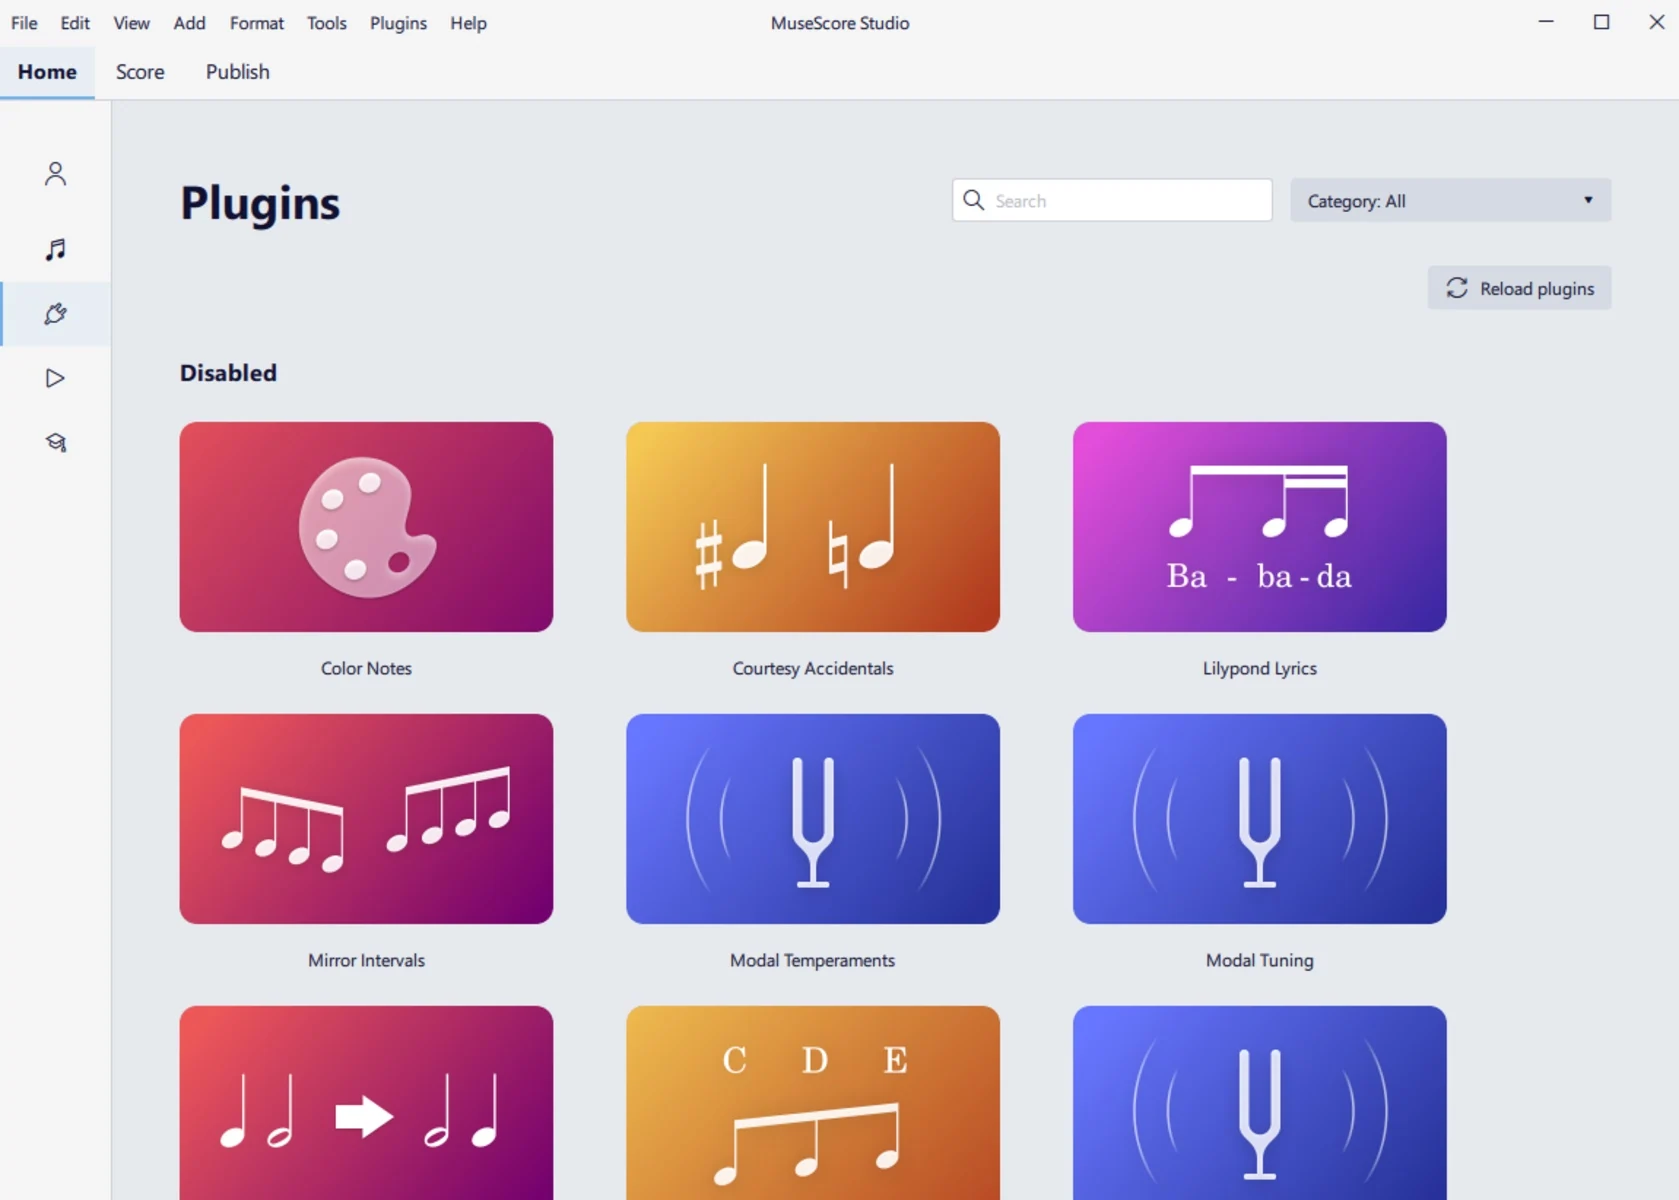
Task: Select the Plugins plug icon in the sidebar
Action: coord(55,314)
